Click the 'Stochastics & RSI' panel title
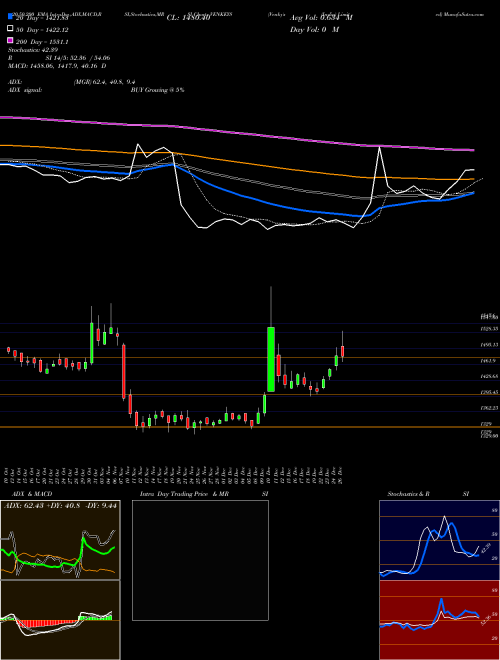Screen dimensions: 500x660 [x=428, y=494]
